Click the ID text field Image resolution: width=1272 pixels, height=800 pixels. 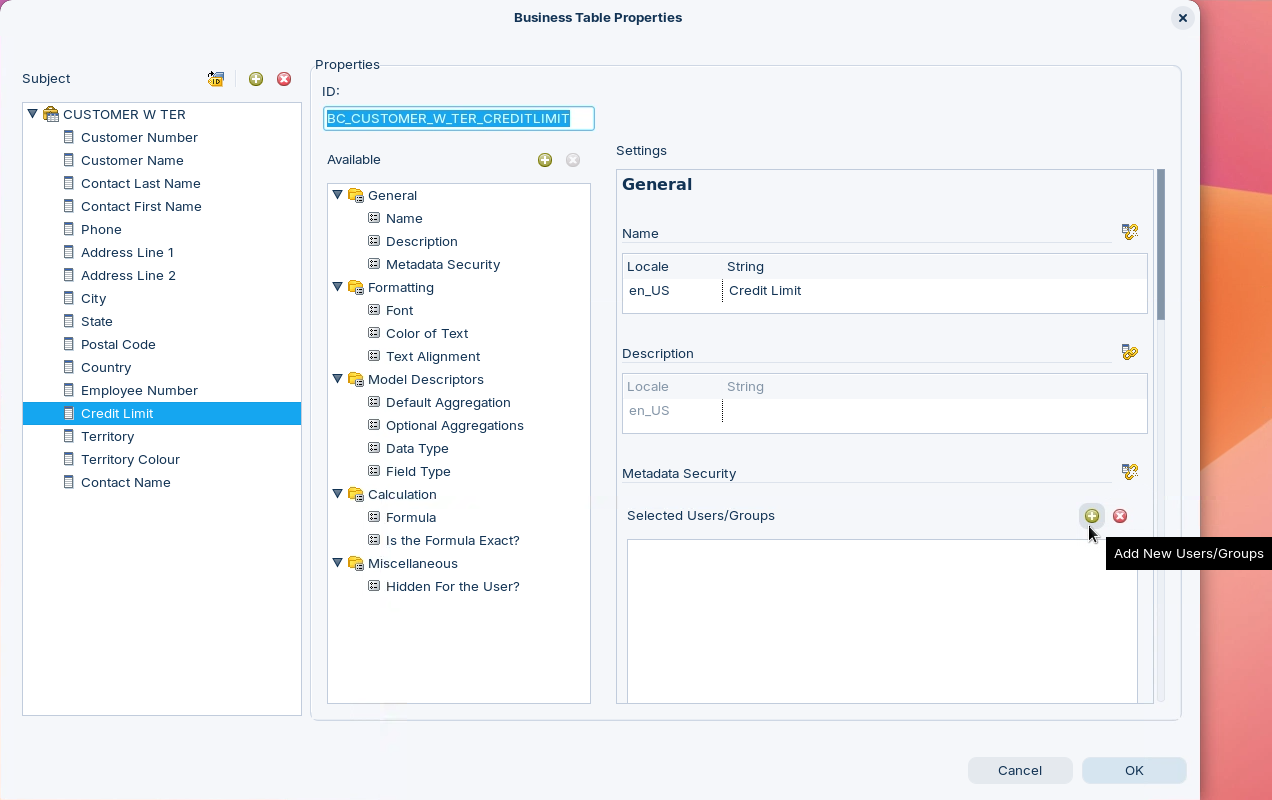pos(458,118)
